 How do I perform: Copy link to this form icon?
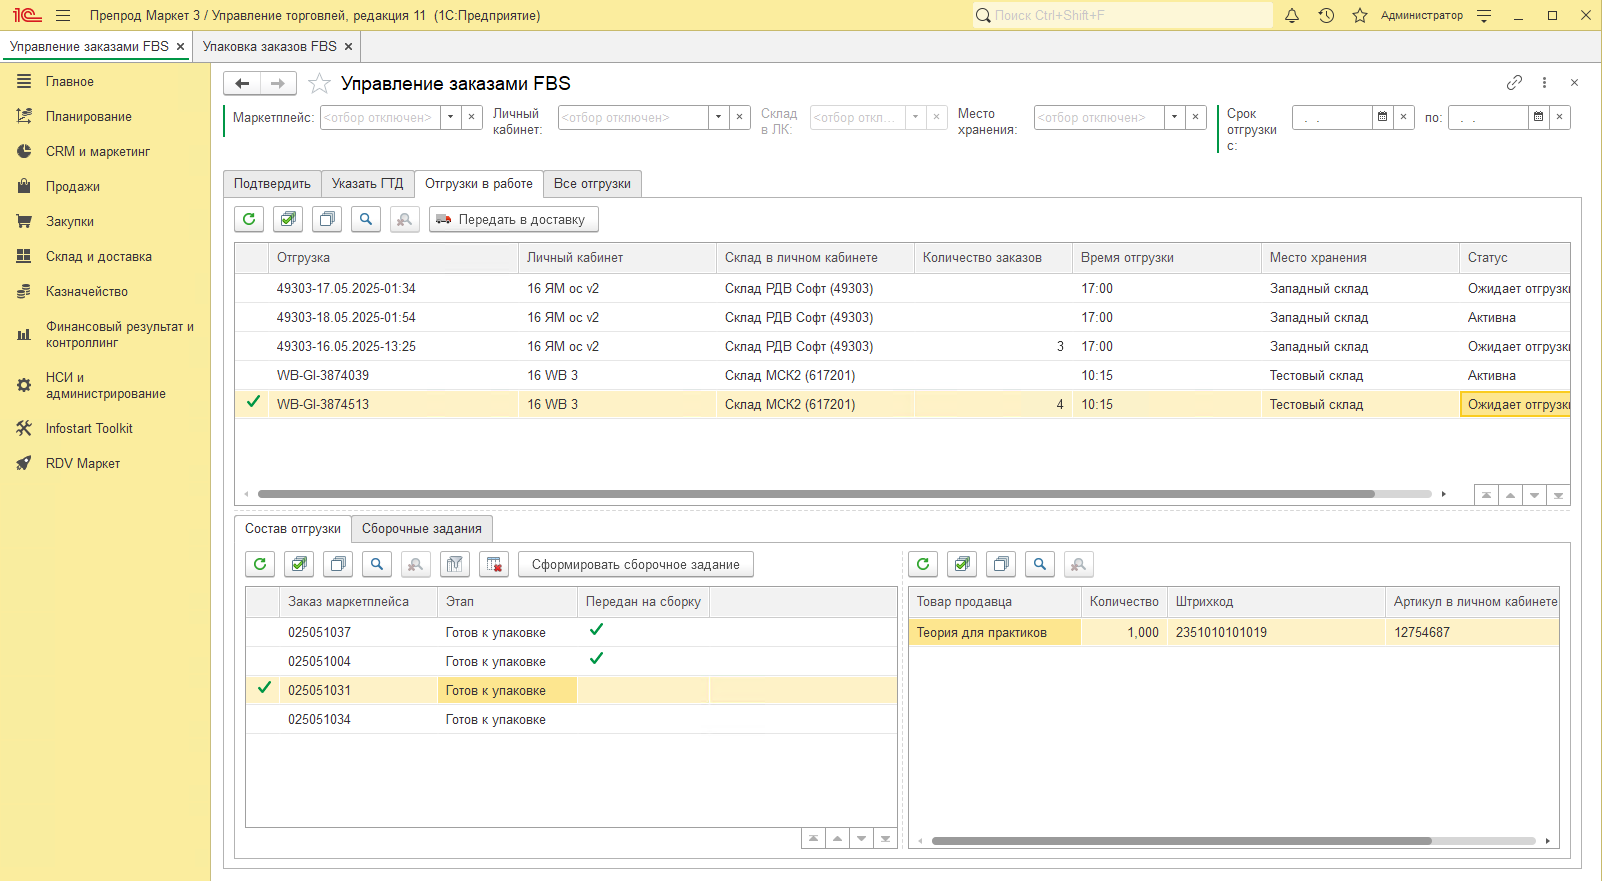[x=1514, y=83]
